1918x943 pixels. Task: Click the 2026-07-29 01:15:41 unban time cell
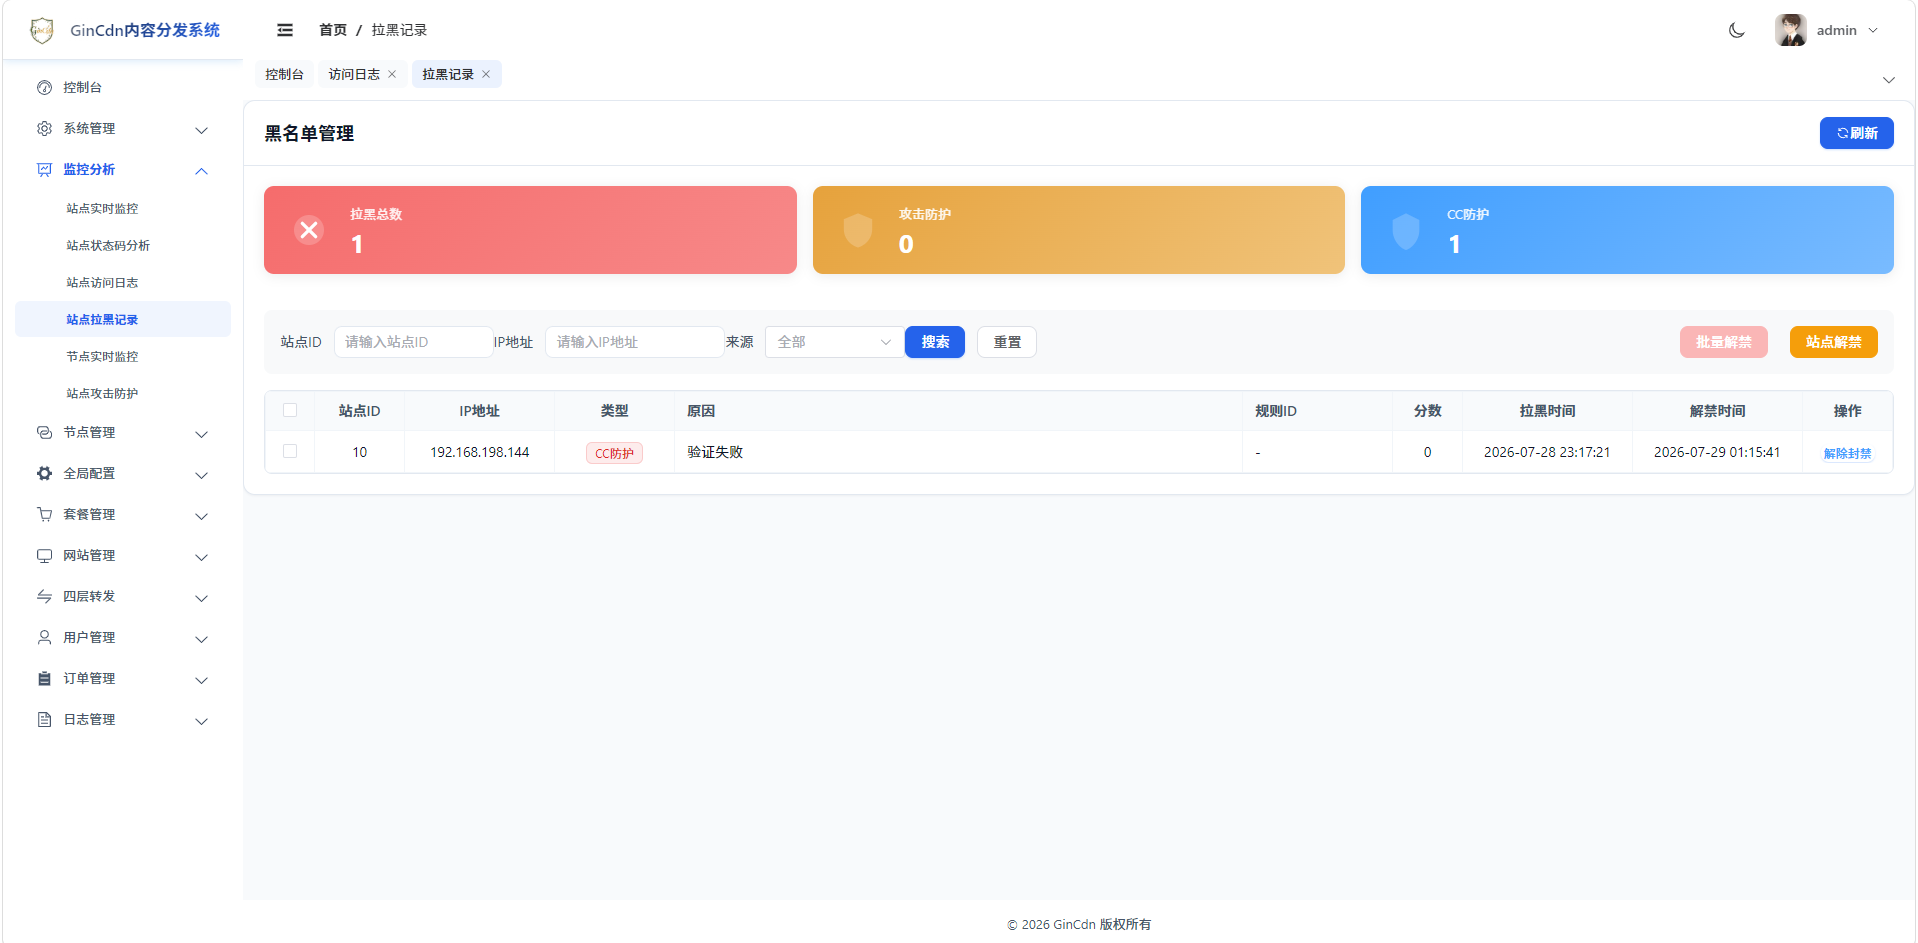1717,452
